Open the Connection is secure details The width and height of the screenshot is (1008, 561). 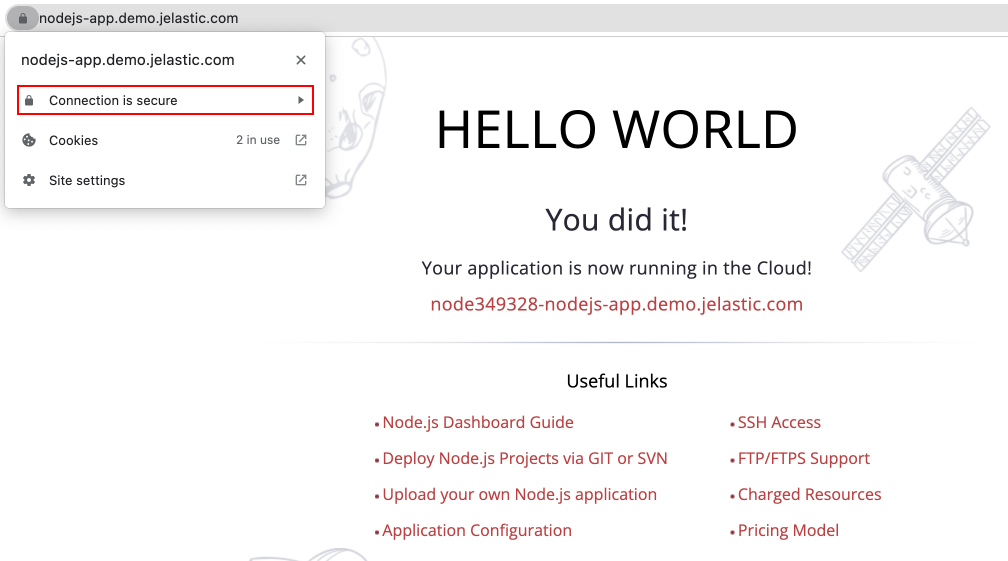point(165,100)
